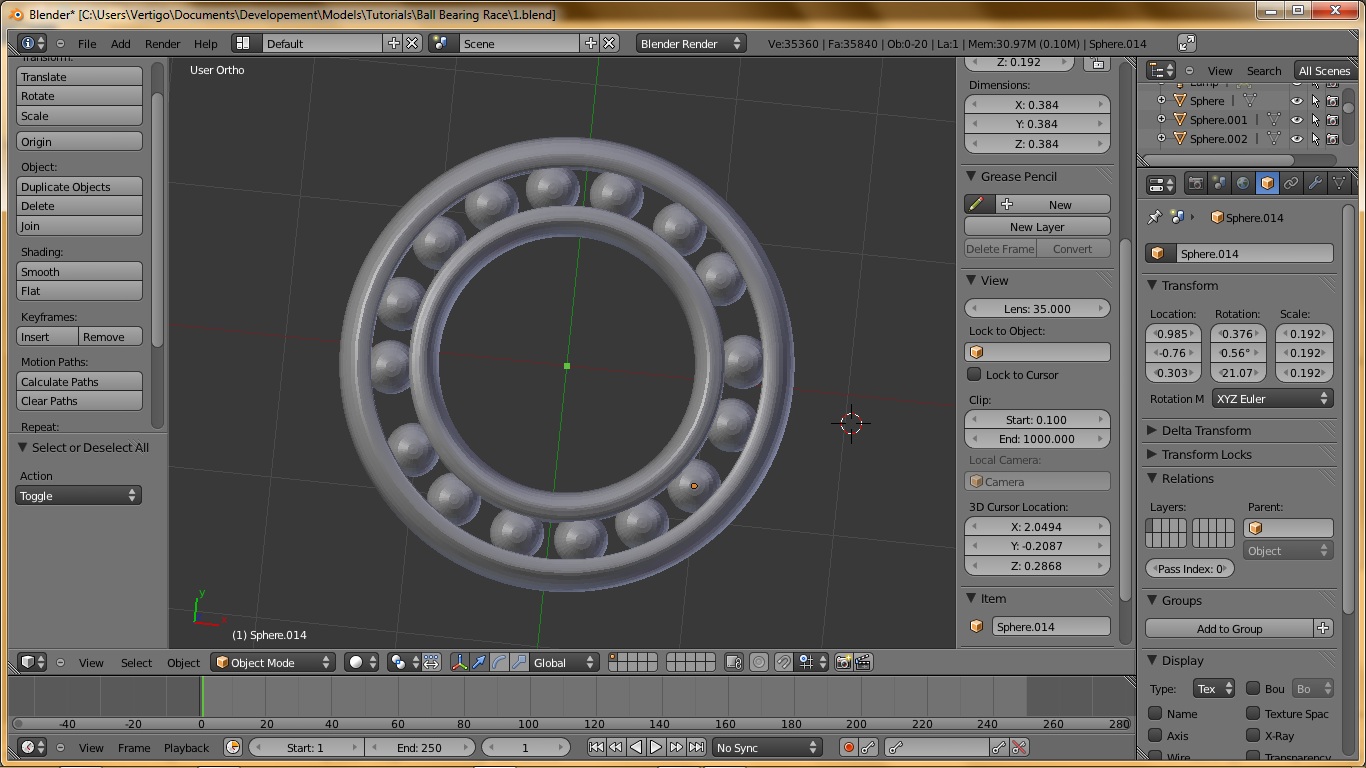Screen dimensions: 1366x768
Task: Click the Duplicate Objects button
Action: [79, 187]
